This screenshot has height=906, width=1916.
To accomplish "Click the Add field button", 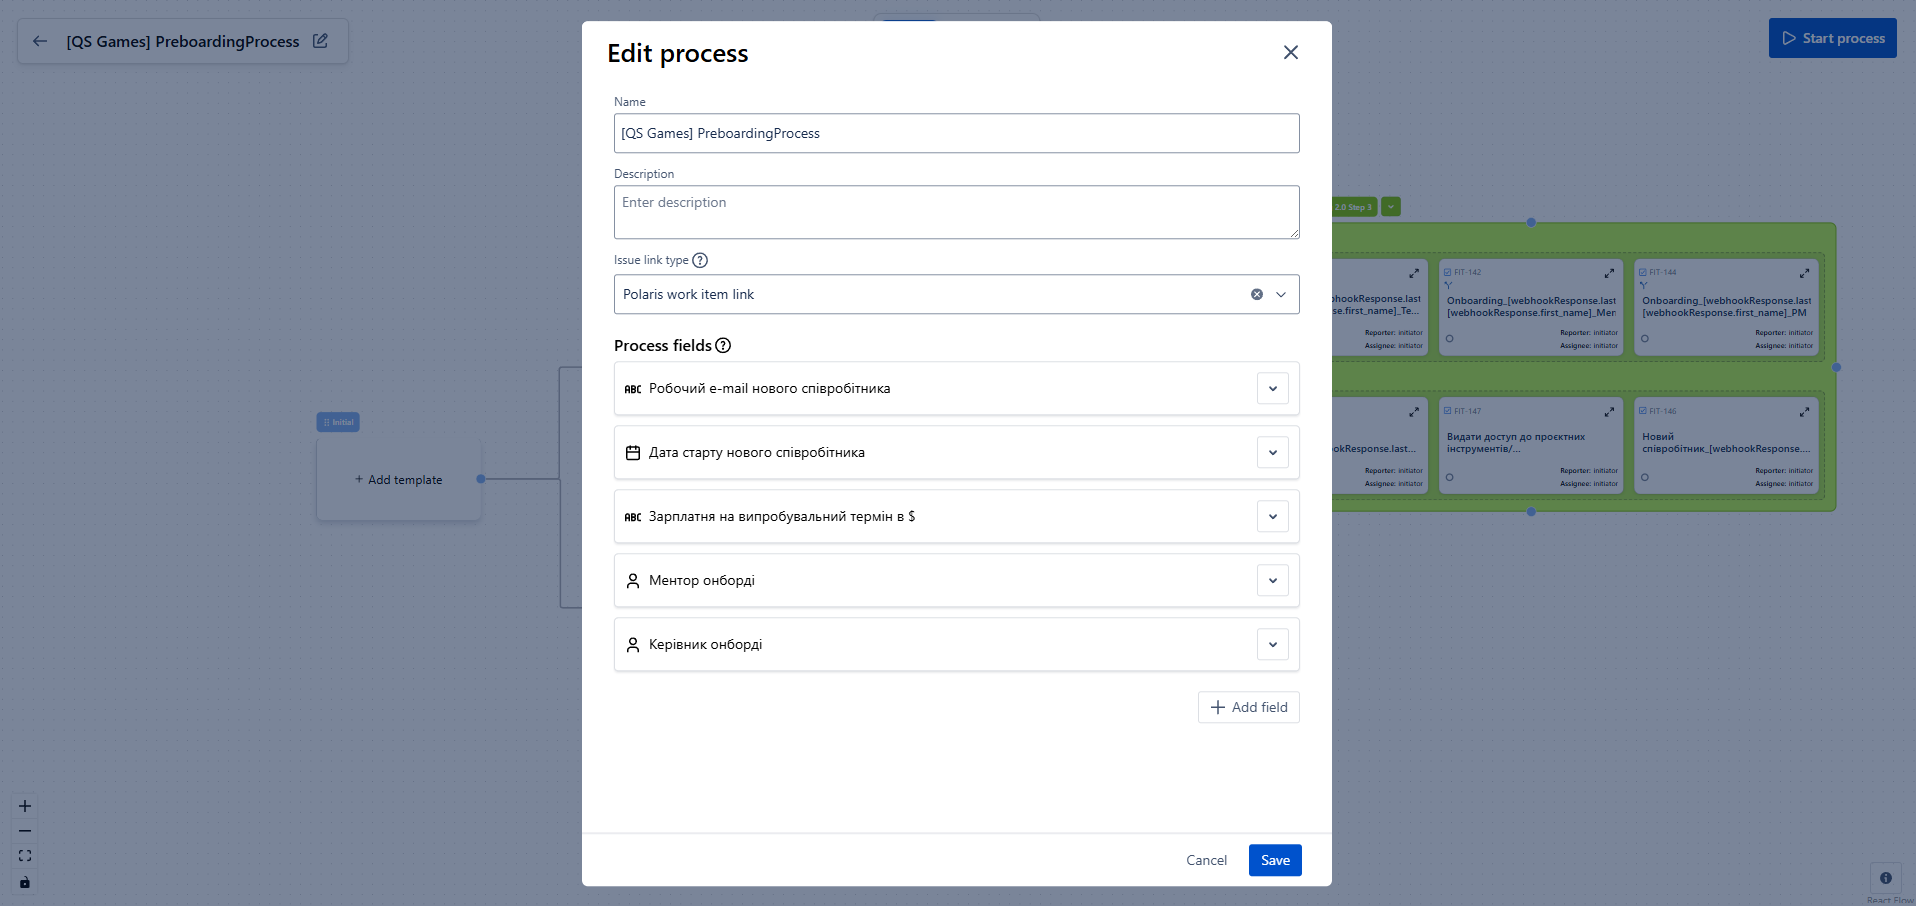I will 1248,707.
